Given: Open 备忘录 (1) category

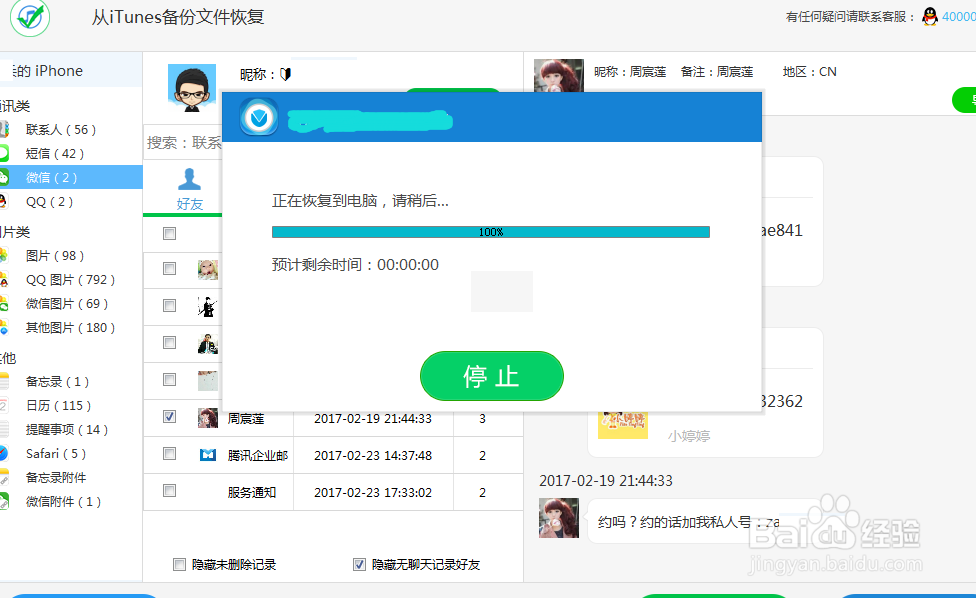Looking at the screenshot, I should pos(57,381).
